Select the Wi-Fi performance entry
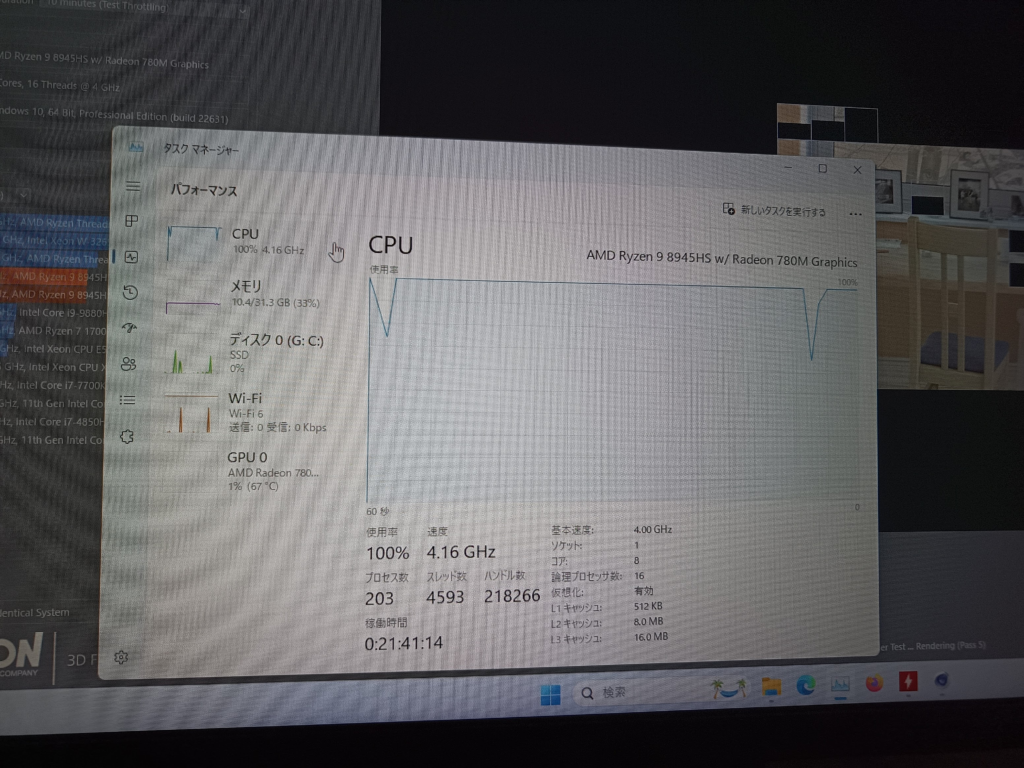1024x768 pixels. click(x=245, y=411)
